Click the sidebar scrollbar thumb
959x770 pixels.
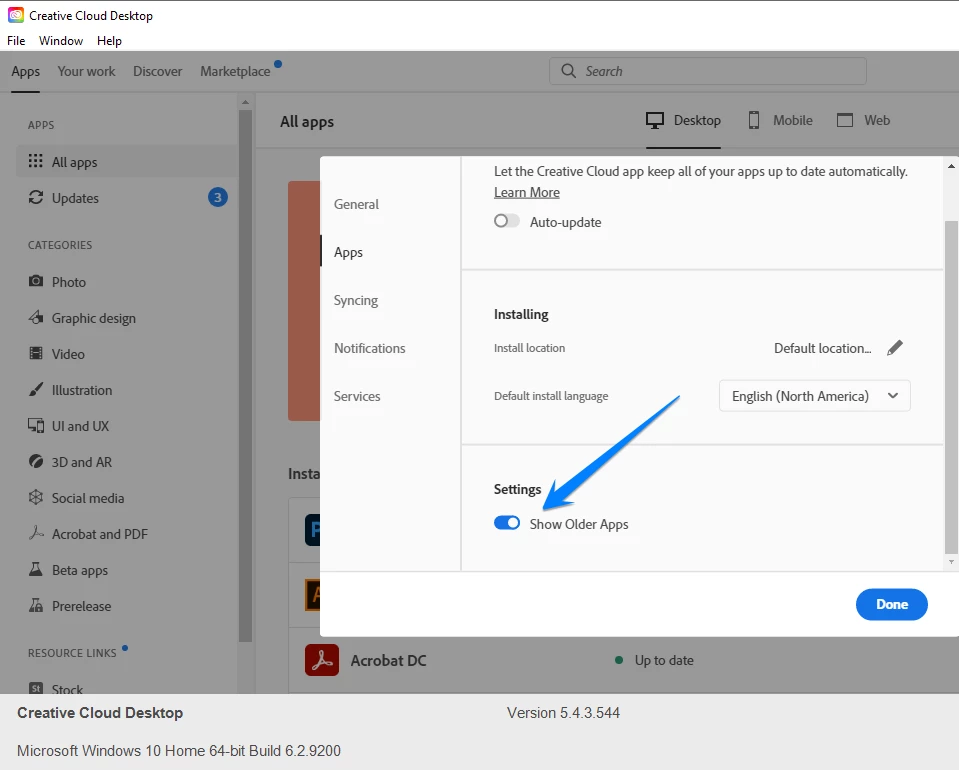(245, 376)
